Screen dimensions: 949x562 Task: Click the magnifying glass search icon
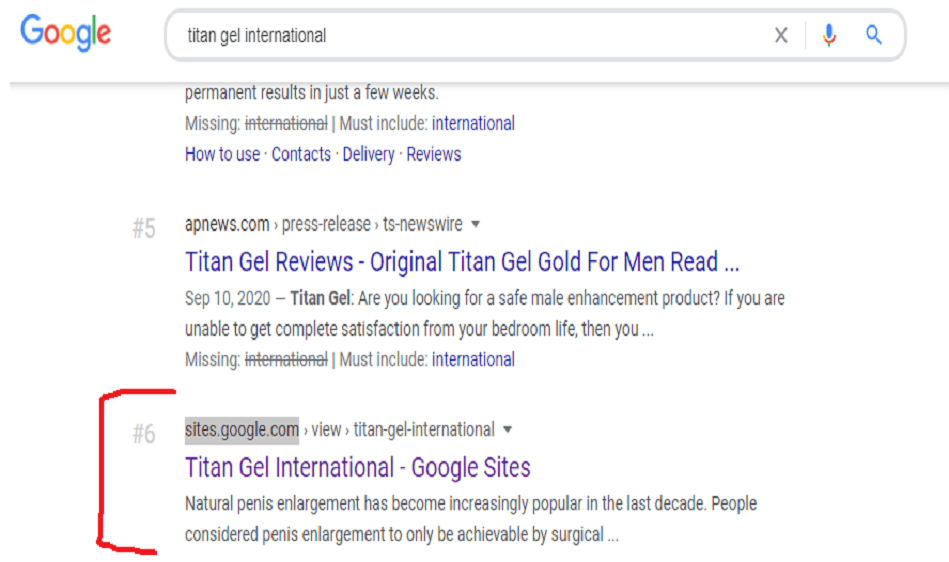tap(874, 36)
